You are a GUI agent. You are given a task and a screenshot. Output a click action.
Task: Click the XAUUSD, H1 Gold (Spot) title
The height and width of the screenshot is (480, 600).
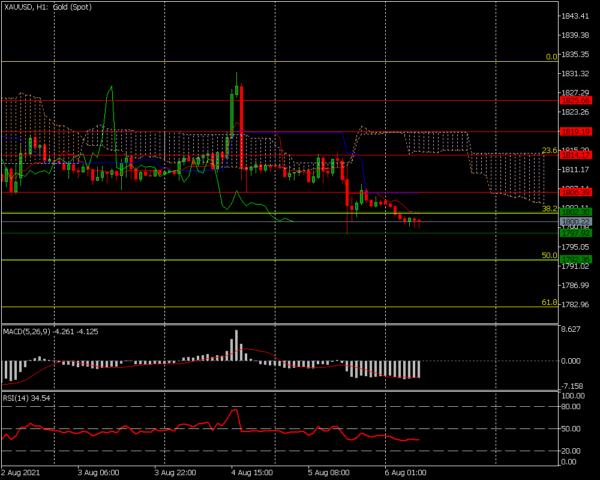point(48,7)
